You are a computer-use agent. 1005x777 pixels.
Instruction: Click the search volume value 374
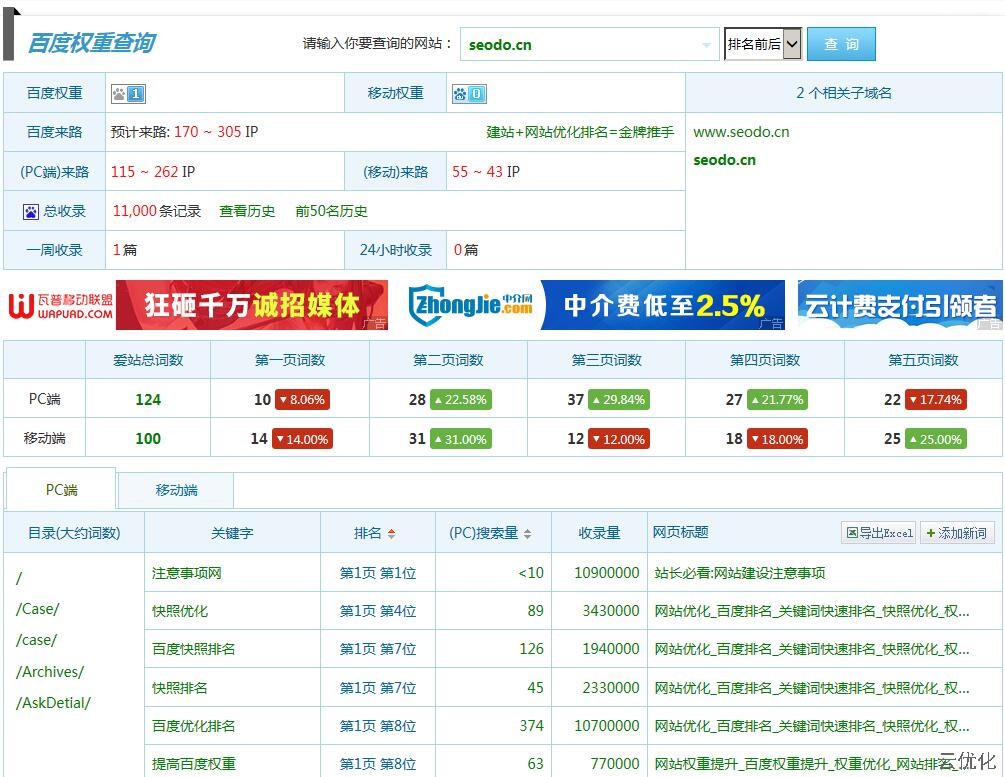point(531,726)
